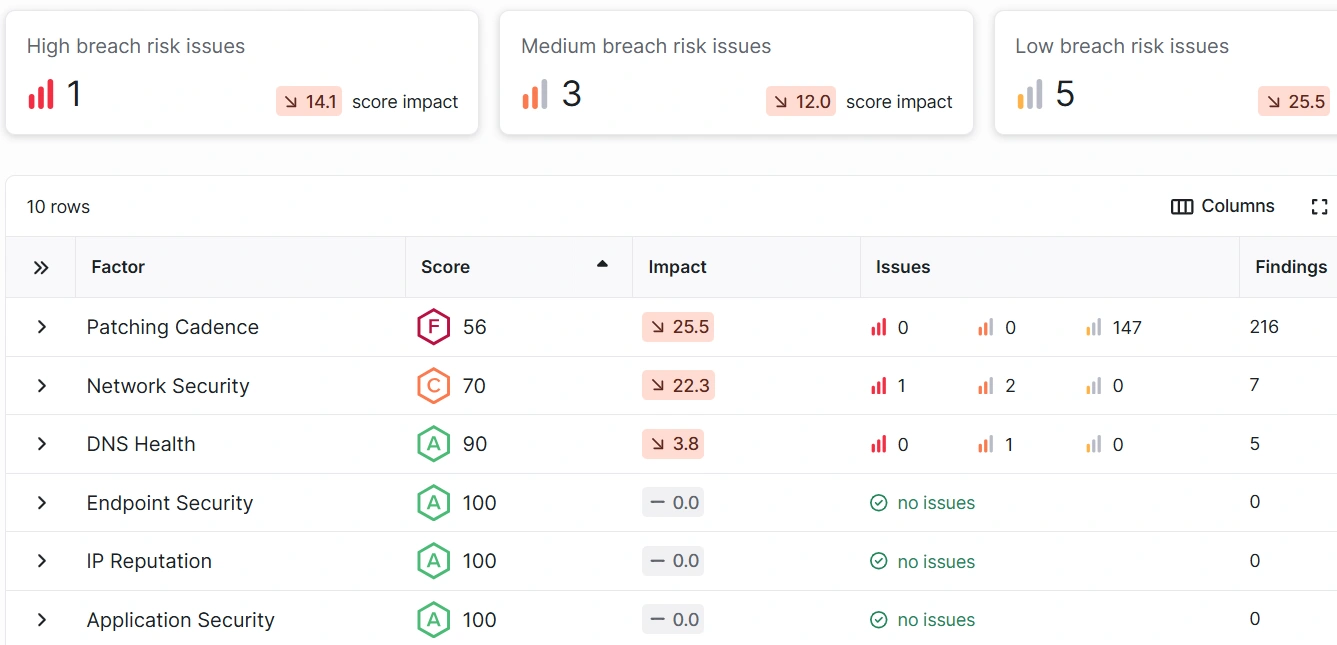Expand the Patching Cadence row
This screenshot has height=645, width=1337.
[42, 327]
